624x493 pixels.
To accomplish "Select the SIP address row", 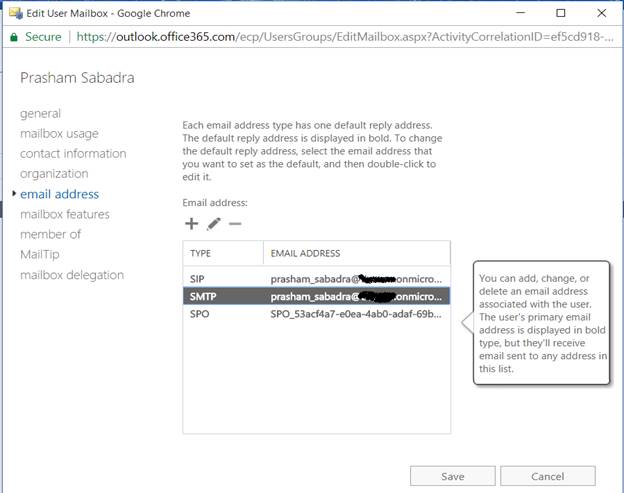I will coord(316,279).
